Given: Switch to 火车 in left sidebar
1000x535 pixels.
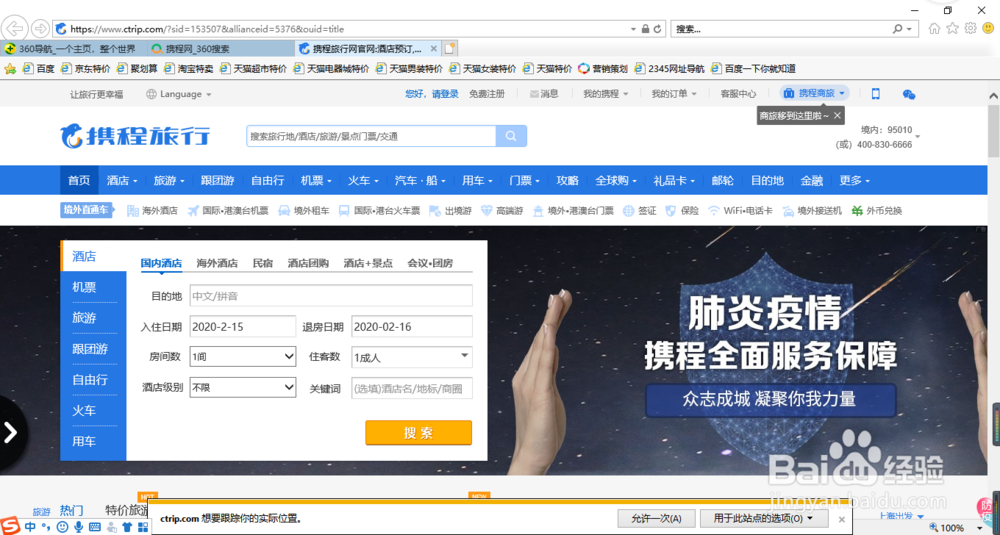Looking at the screenshot, I should coord(84,411).
